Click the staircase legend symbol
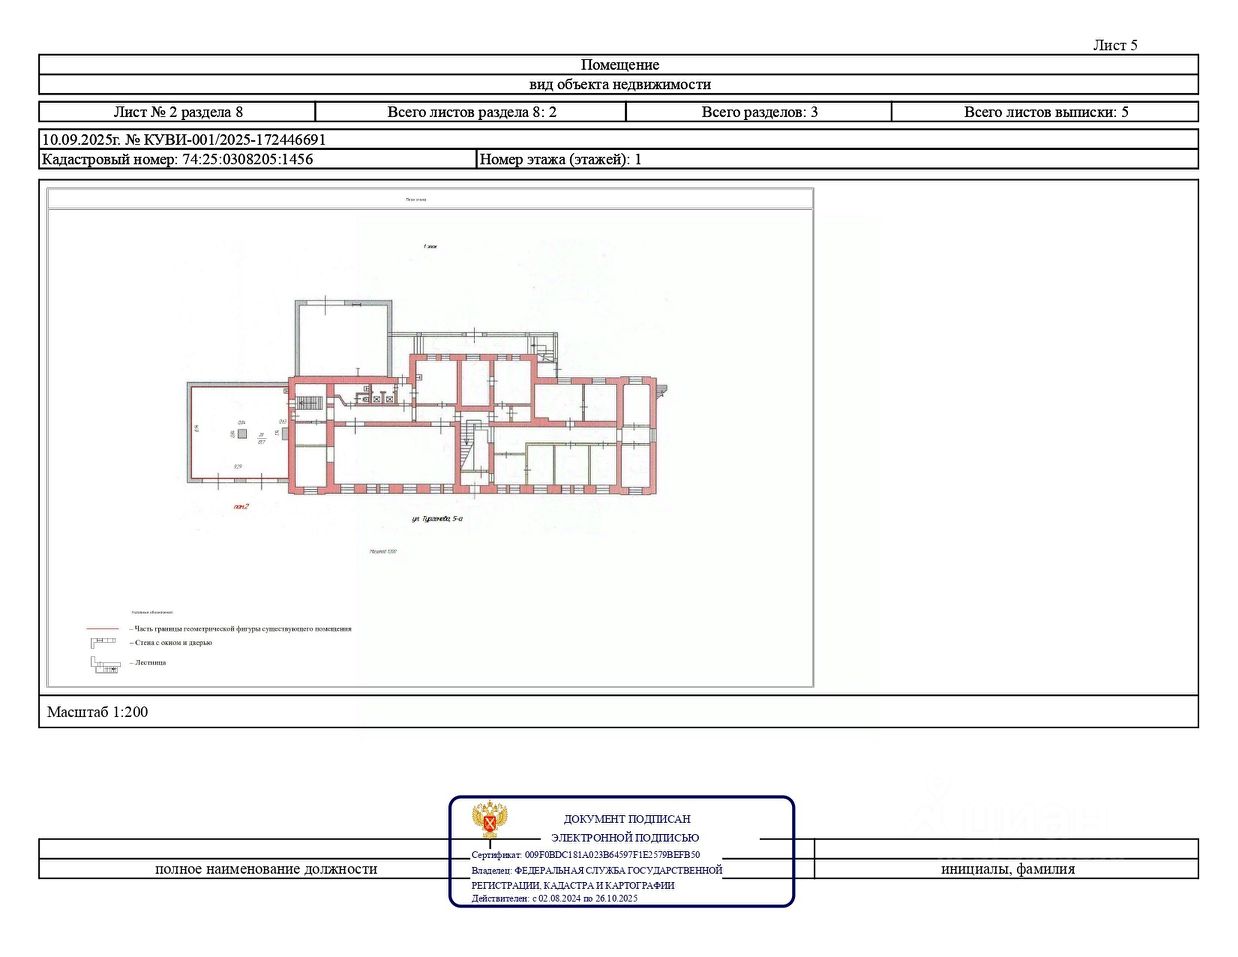1238x957 pixels. (106, 663)
